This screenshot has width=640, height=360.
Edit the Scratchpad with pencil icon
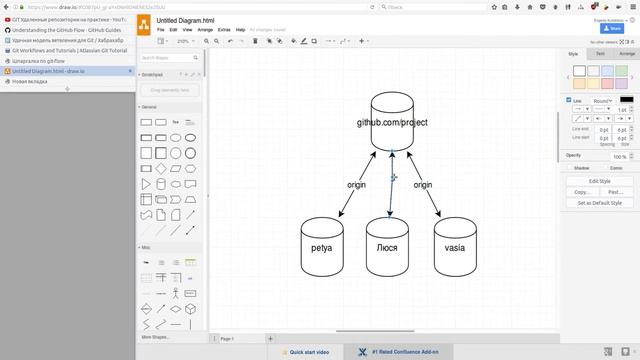click(x=193, y=75)
